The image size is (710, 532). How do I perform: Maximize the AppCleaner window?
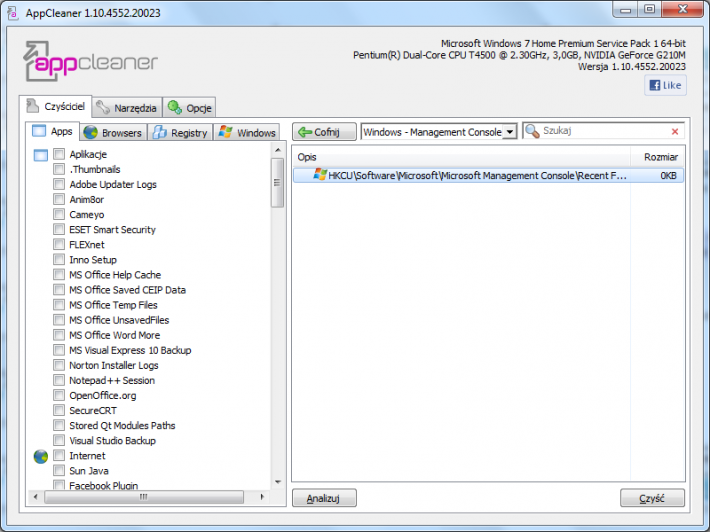click(649, 10)
